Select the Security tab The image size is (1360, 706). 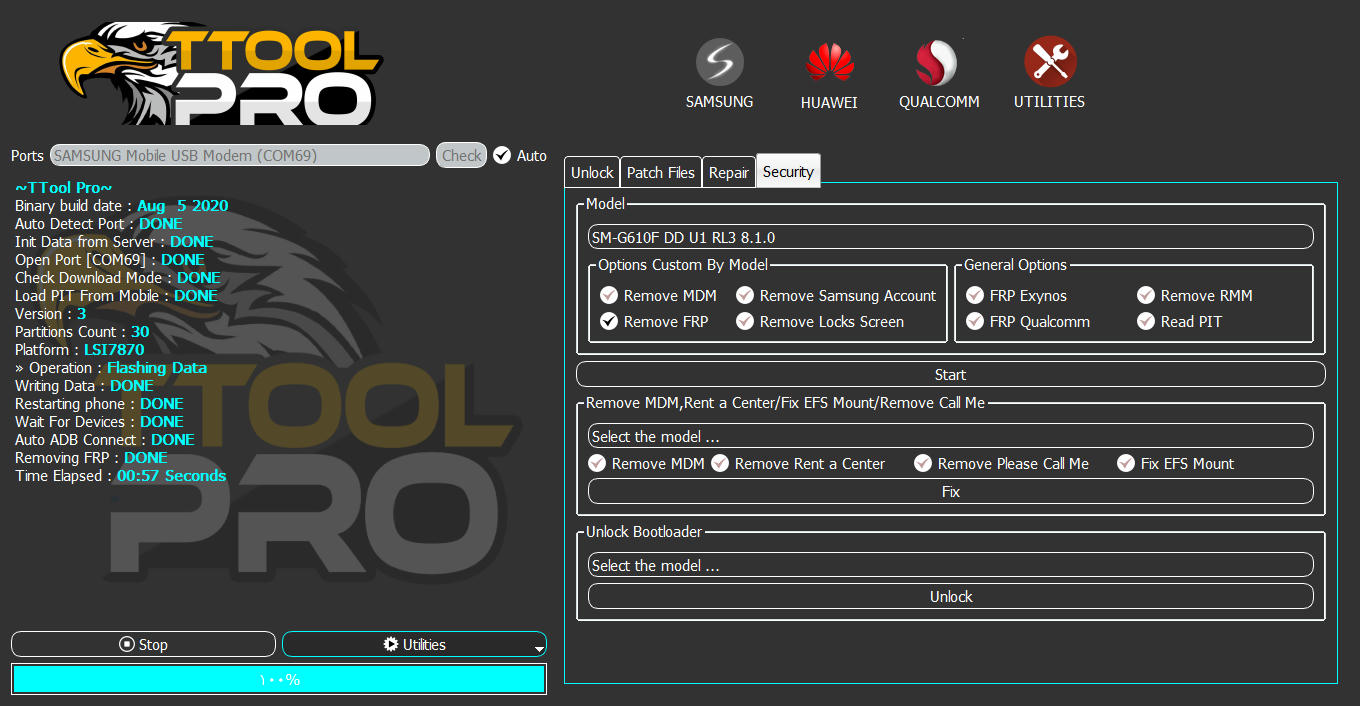(788, 171)
